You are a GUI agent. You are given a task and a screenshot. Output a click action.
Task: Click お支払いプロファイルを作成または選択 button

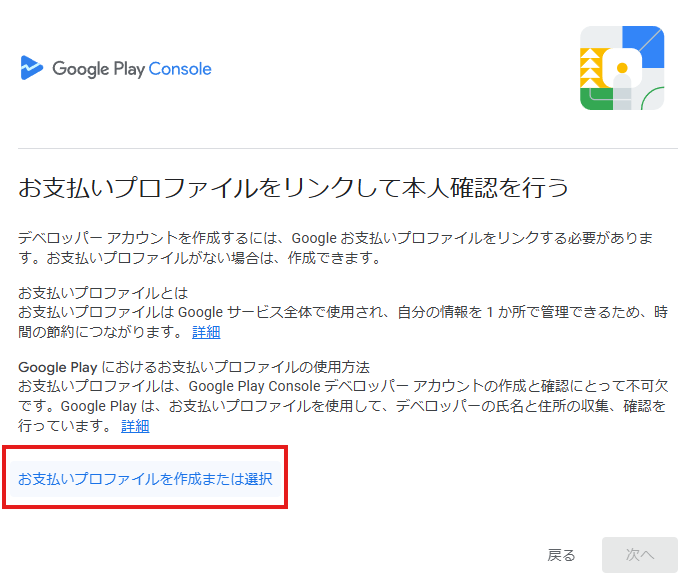coord(145,478)
